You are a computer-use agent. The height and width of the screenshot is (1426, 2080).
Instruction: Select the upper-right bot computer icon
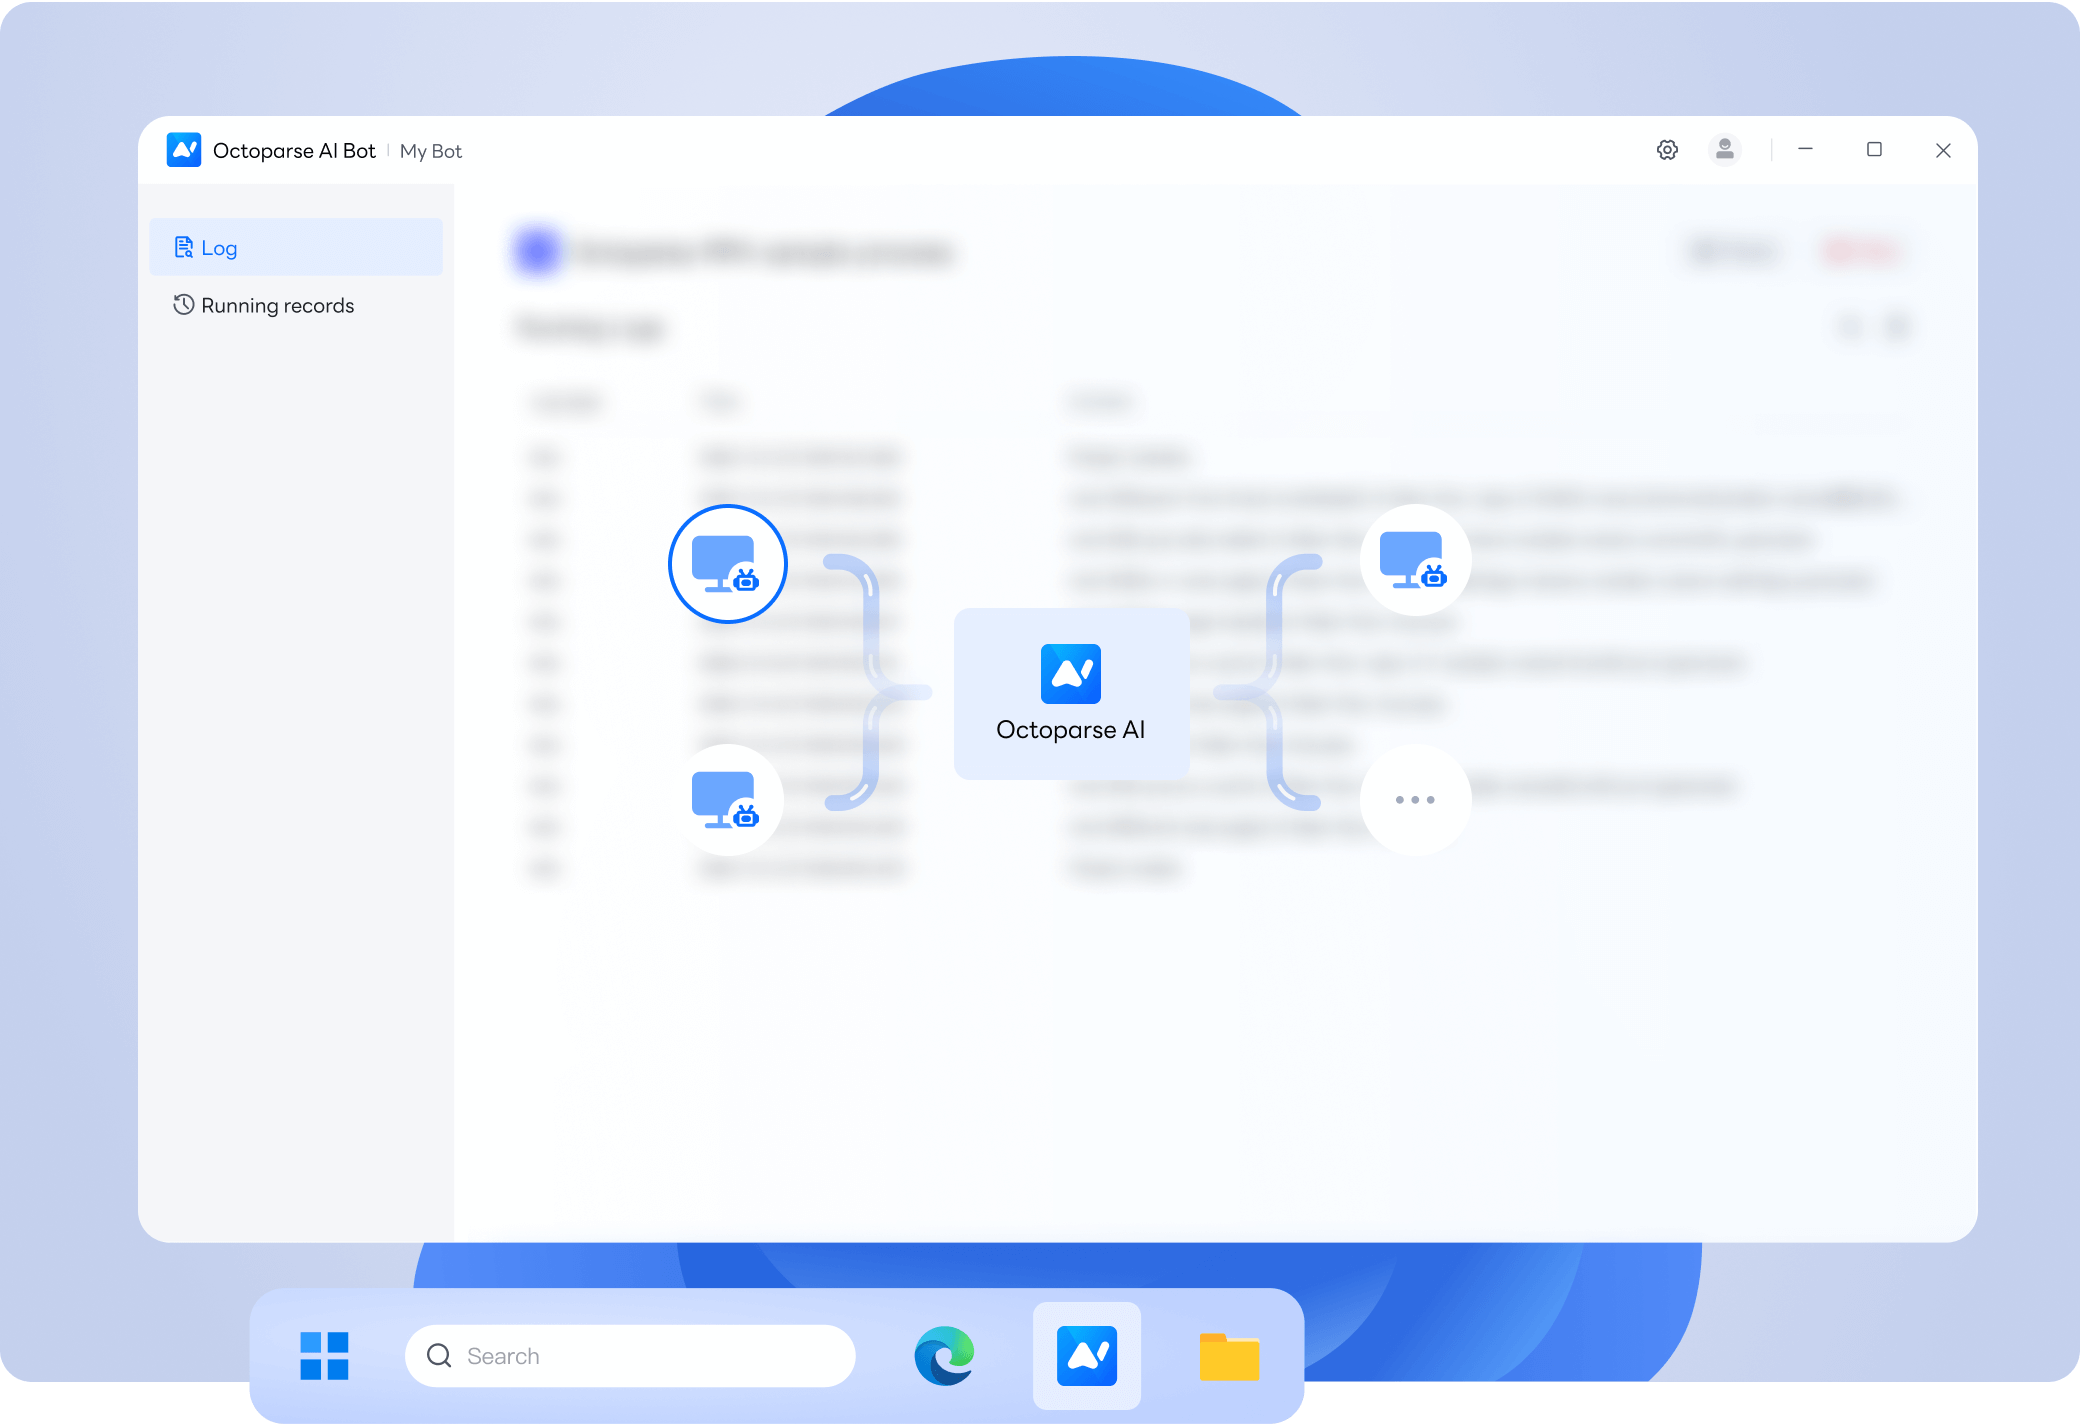click(x=1415, y=560)
